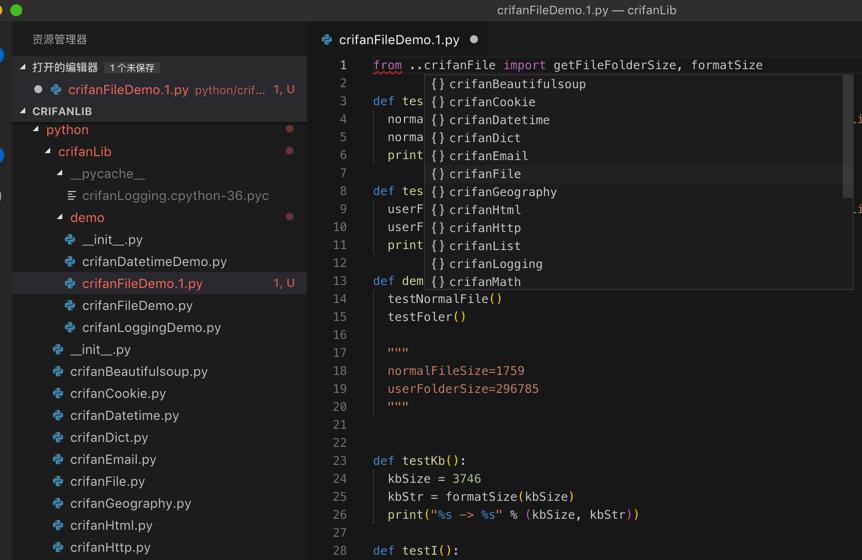Screen dimensions: 862x560
Task: Choose crifanBeautifulsoup from autocomplete list
Action: (x=633, y=84)
